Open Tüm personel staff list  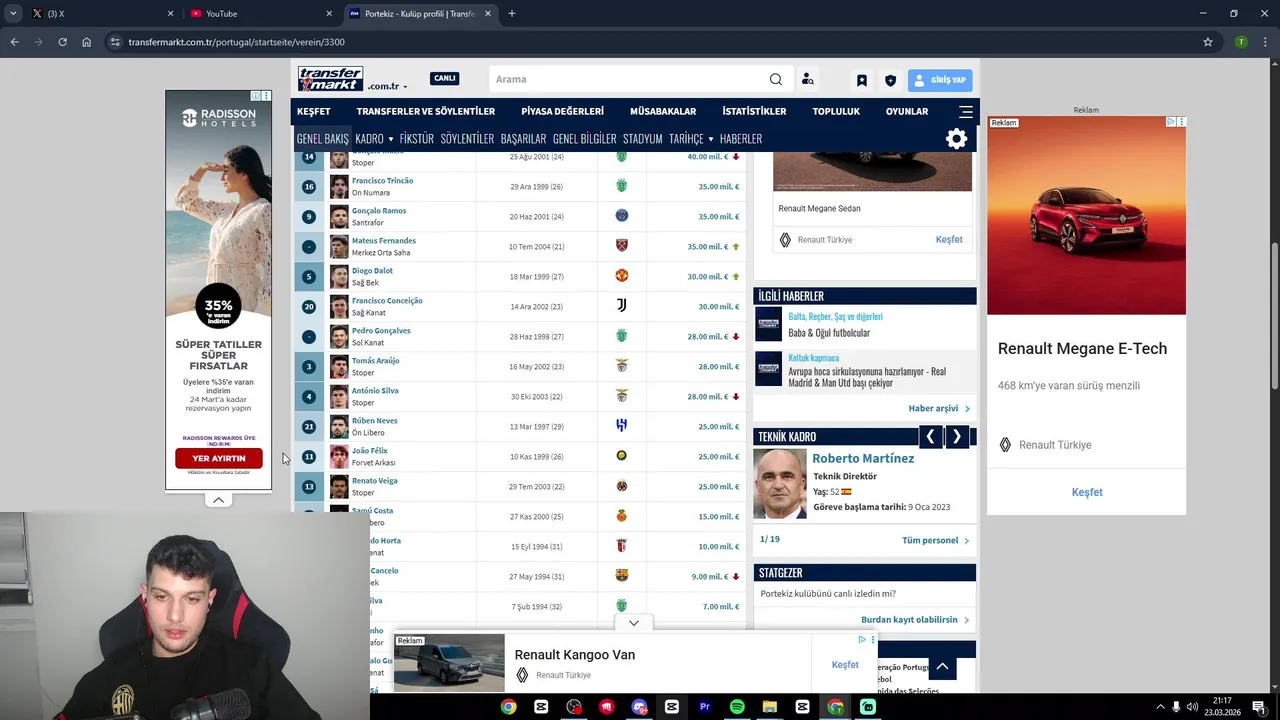[x=936, y=540]
